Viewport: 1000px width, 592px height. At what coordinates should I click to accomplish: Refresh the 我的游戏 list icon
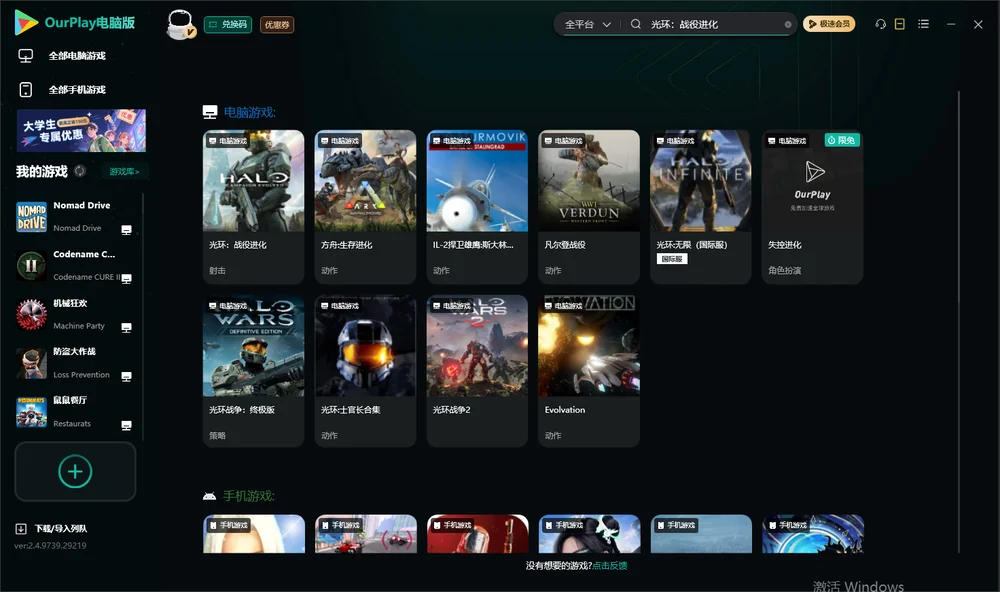[x=80, y=171]
